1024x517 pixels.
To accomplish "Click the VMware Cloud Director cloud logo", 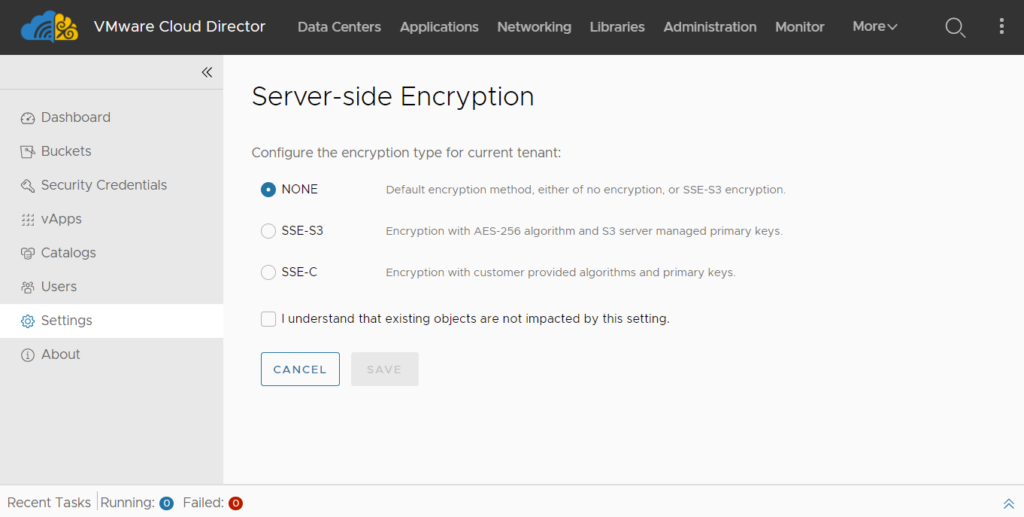I will [50, 27].
